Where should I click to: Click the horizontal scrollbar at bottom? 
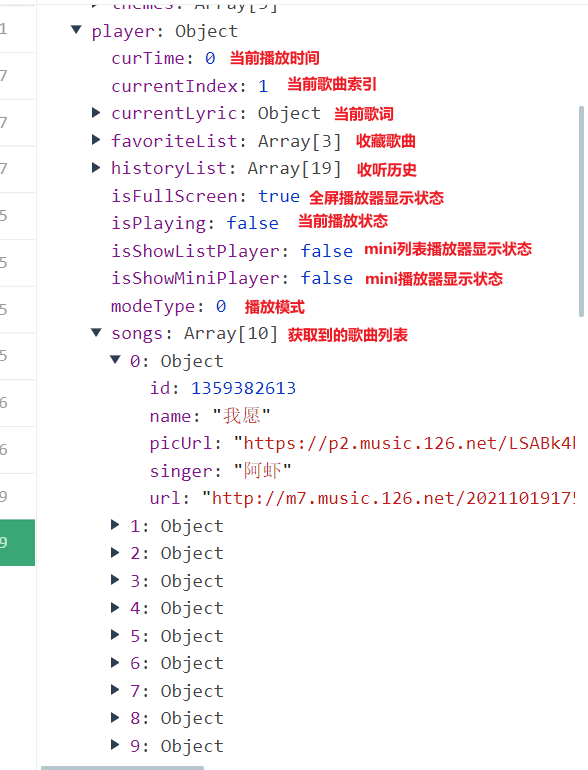[x=122, y=768]
